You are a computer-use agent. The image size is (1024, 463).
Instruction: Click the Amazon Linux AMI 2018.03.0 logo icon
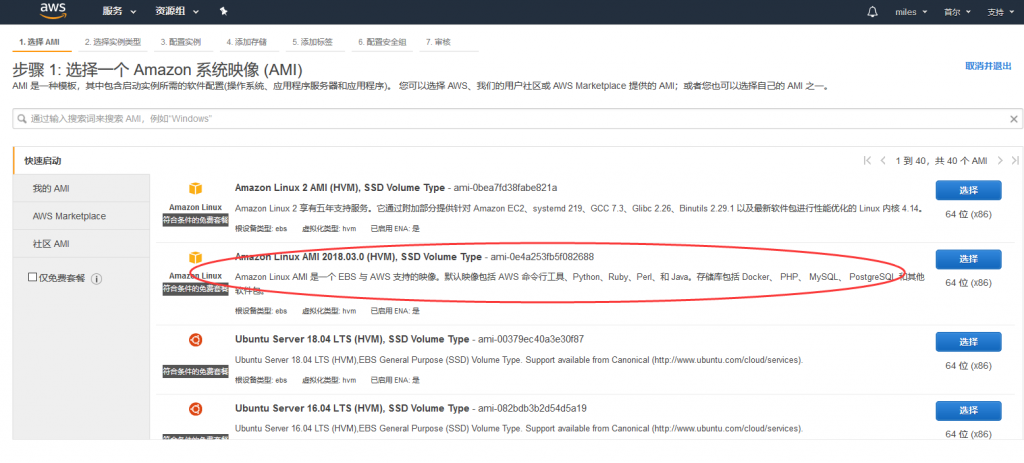pyautogui.click(x=195, y=258)
